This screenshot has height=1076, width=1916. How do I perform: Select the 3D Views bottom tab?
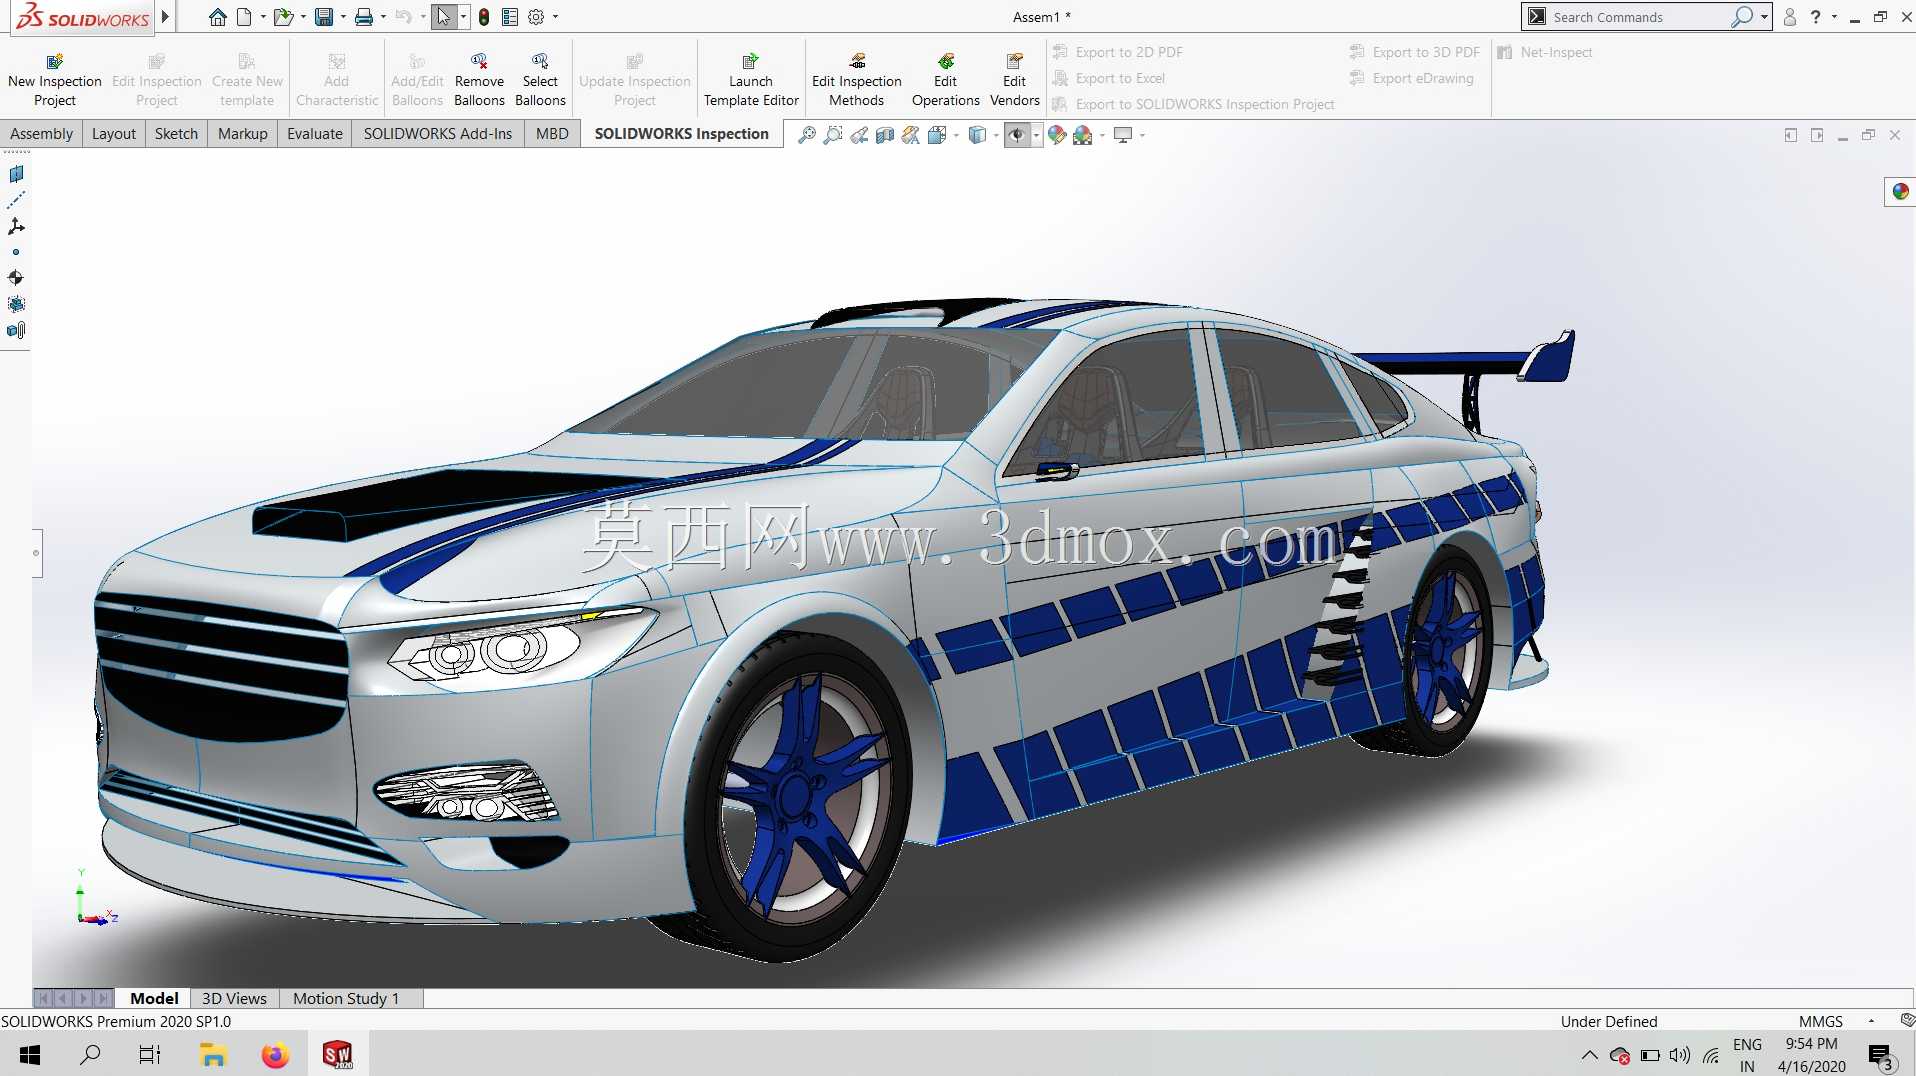(x=234, y=998)
